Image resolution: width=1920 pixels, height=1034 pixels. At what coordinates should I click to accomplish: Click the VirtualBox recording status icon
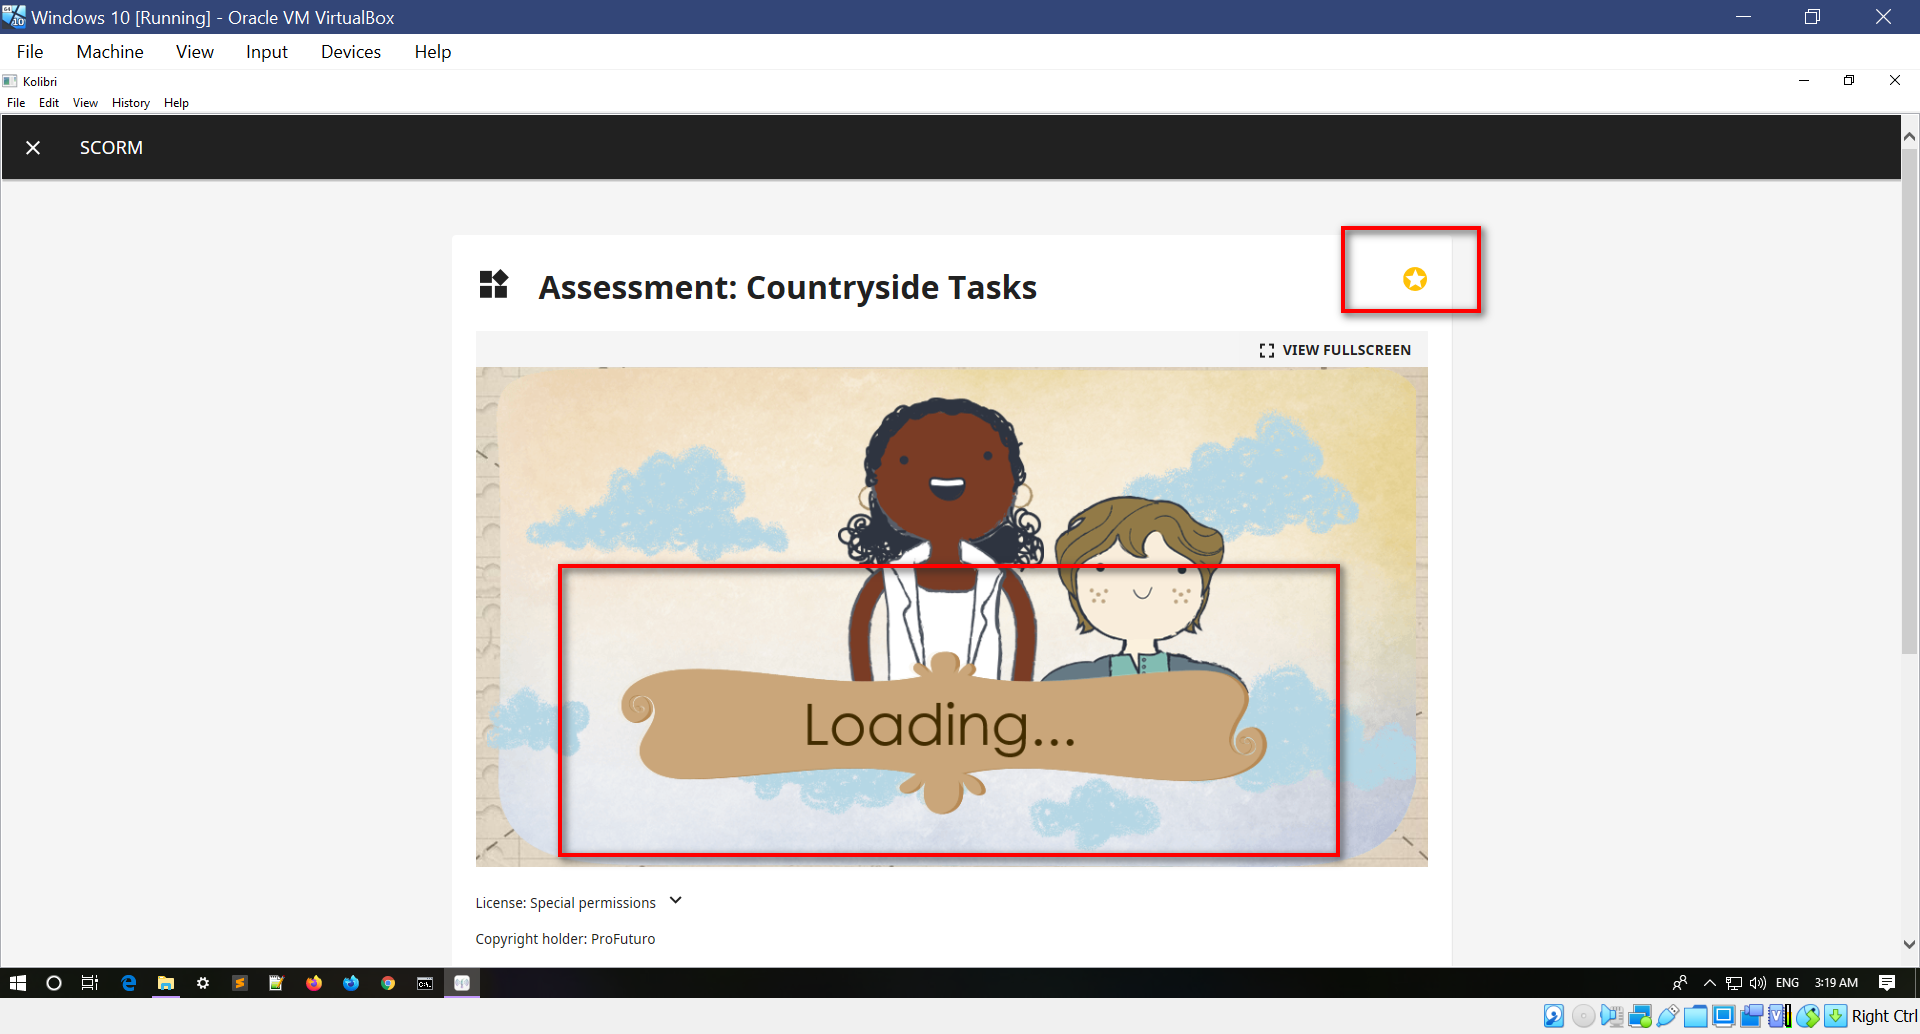click(1751, 1016)
